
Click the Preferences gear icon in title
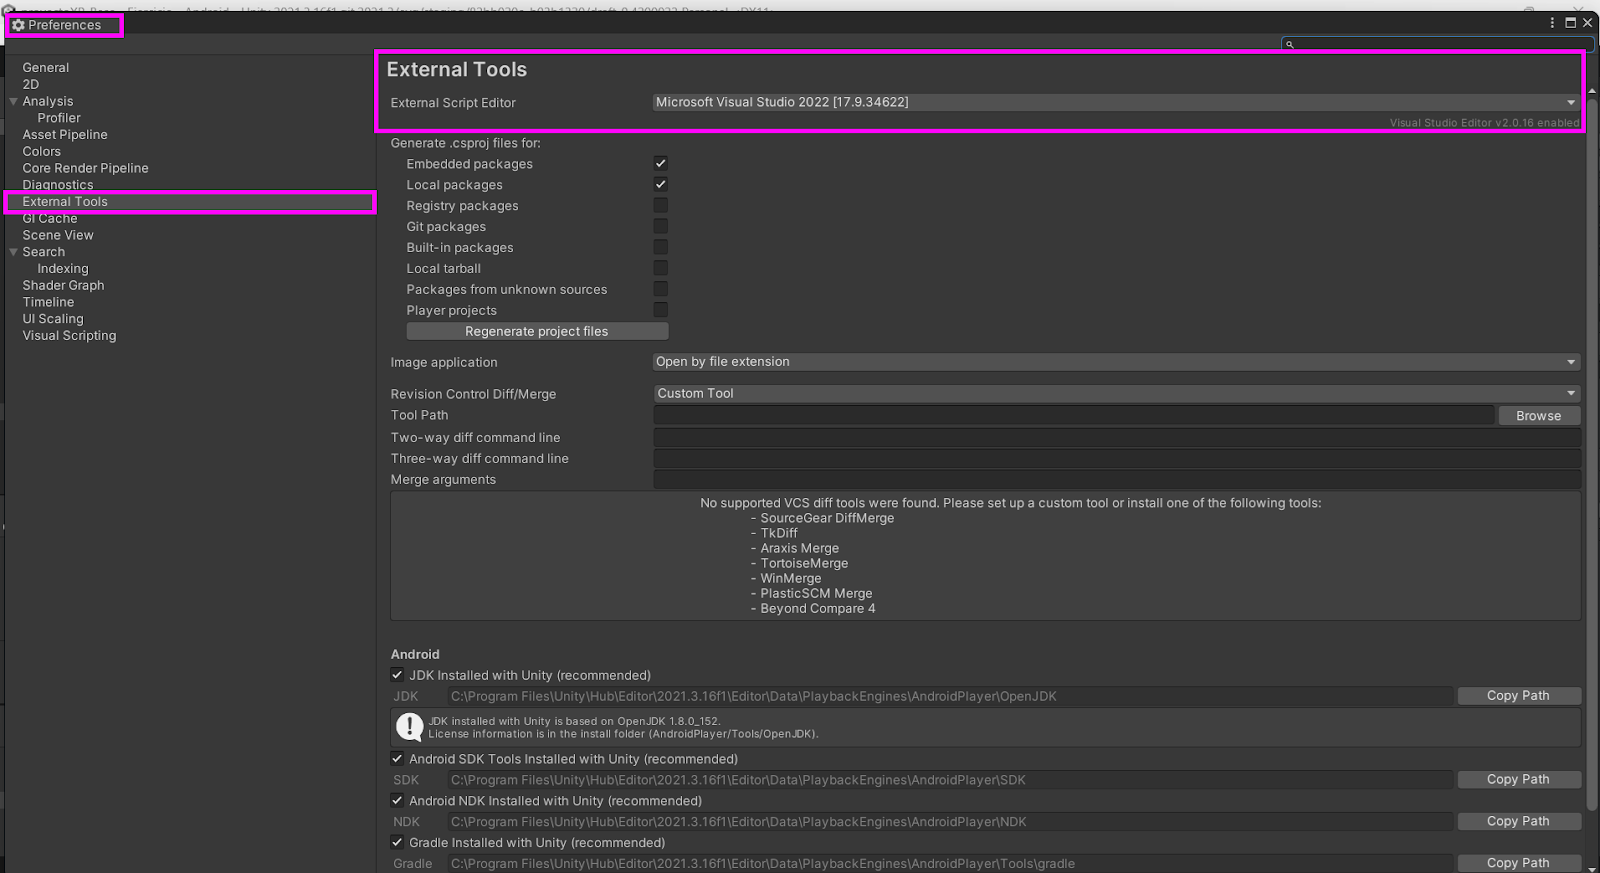[18, 25]
